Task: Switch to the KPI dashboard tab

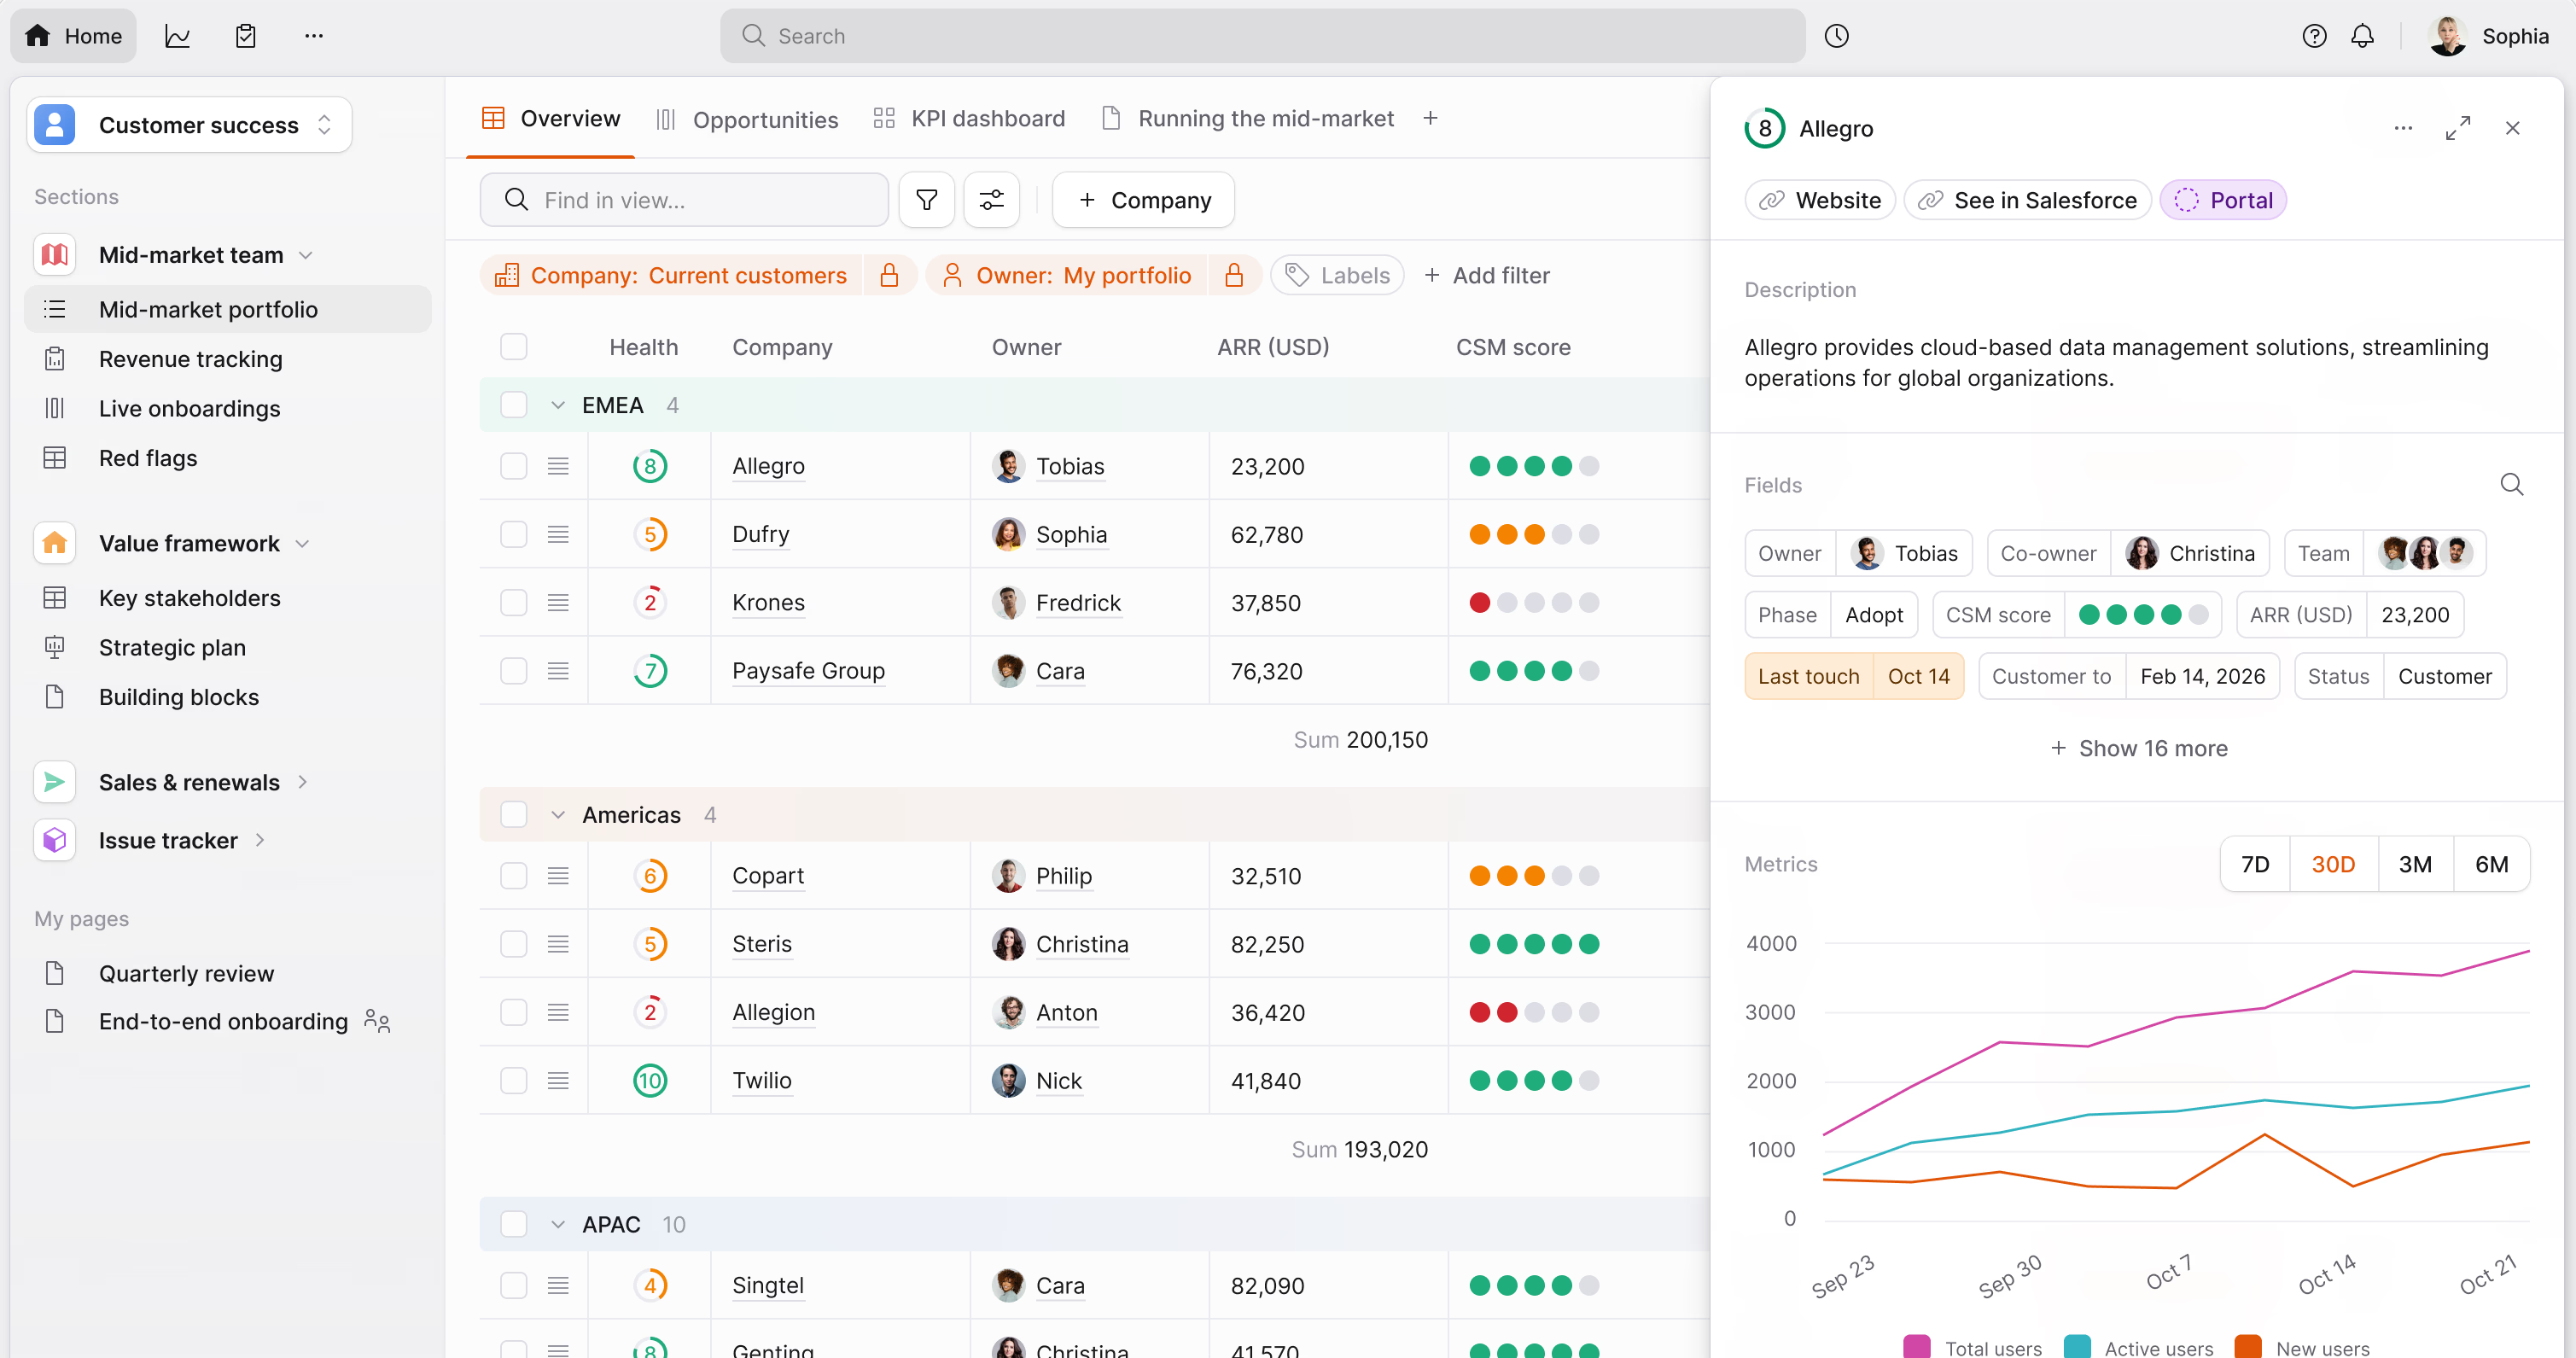Action: point(968,119)
